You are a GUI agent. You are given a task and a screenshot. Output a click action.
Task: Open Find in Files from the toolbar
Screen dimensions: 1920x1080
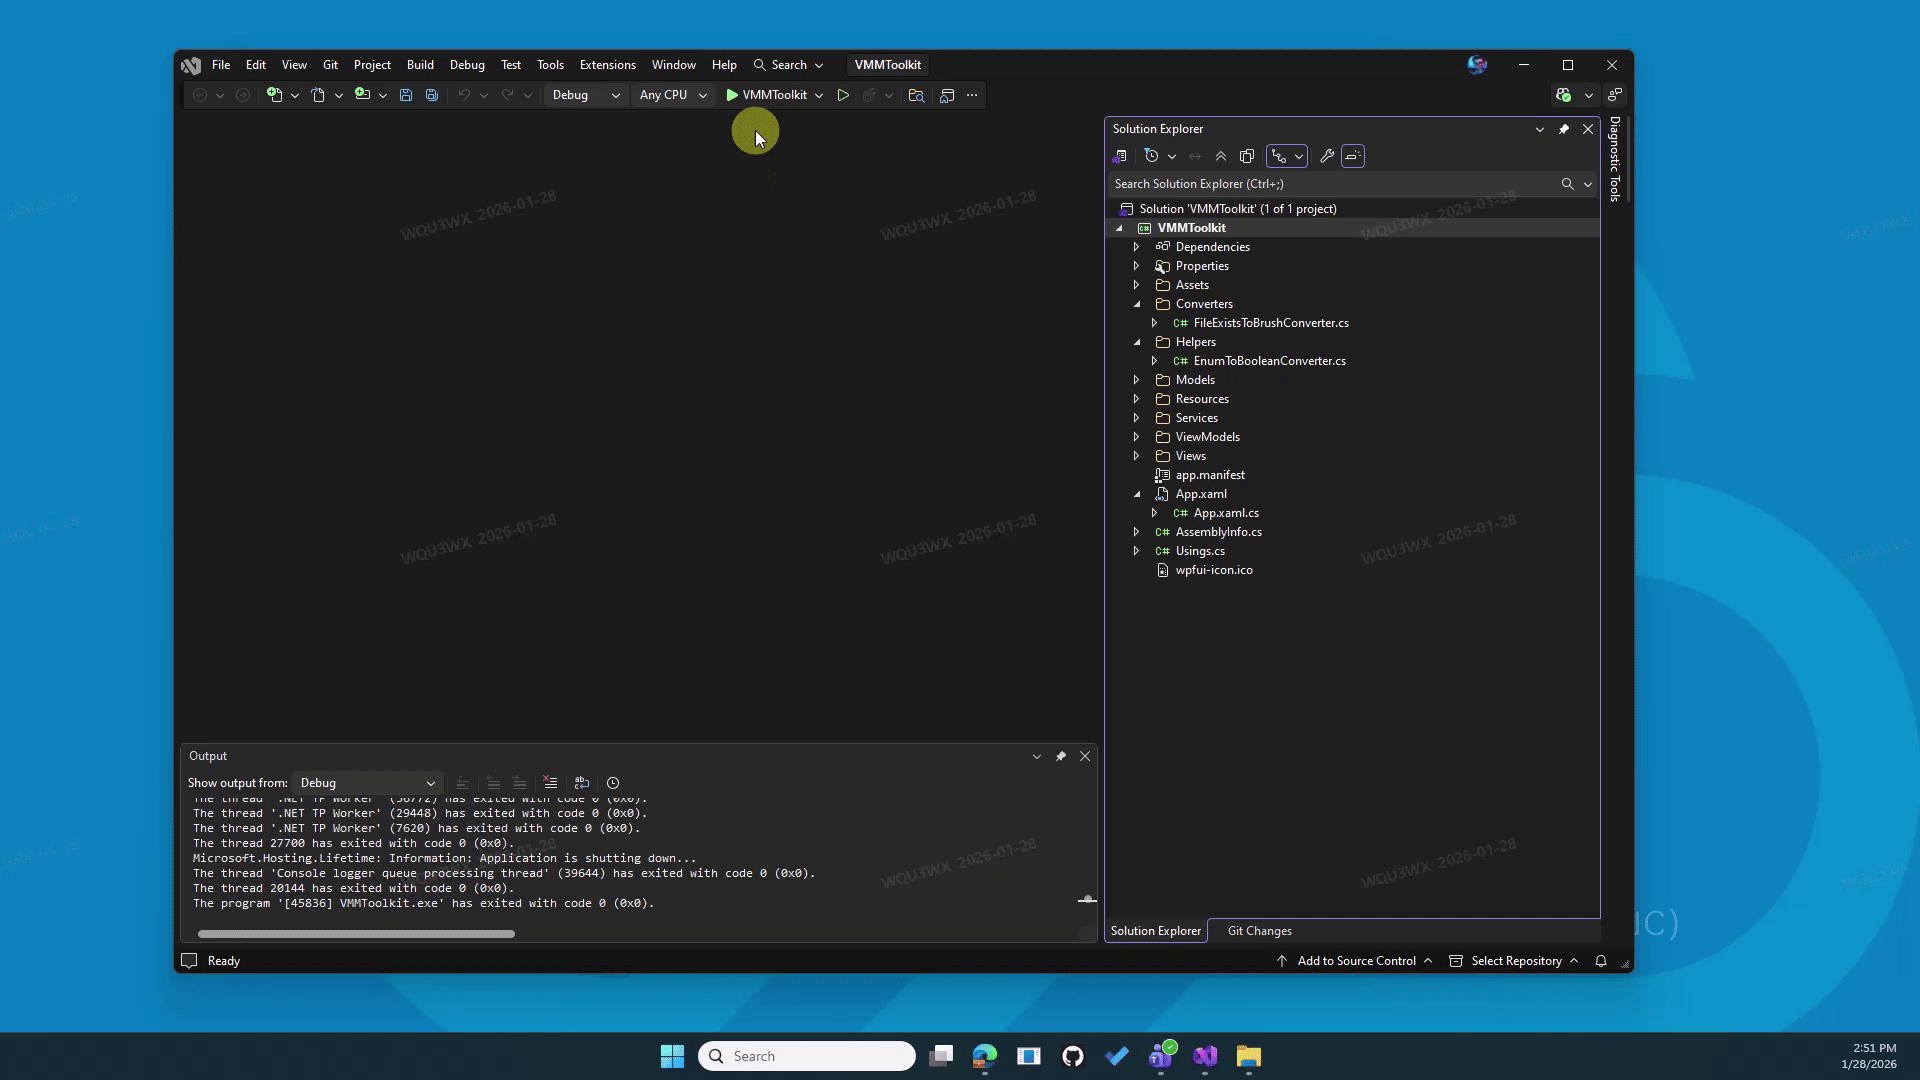(916, 95)
